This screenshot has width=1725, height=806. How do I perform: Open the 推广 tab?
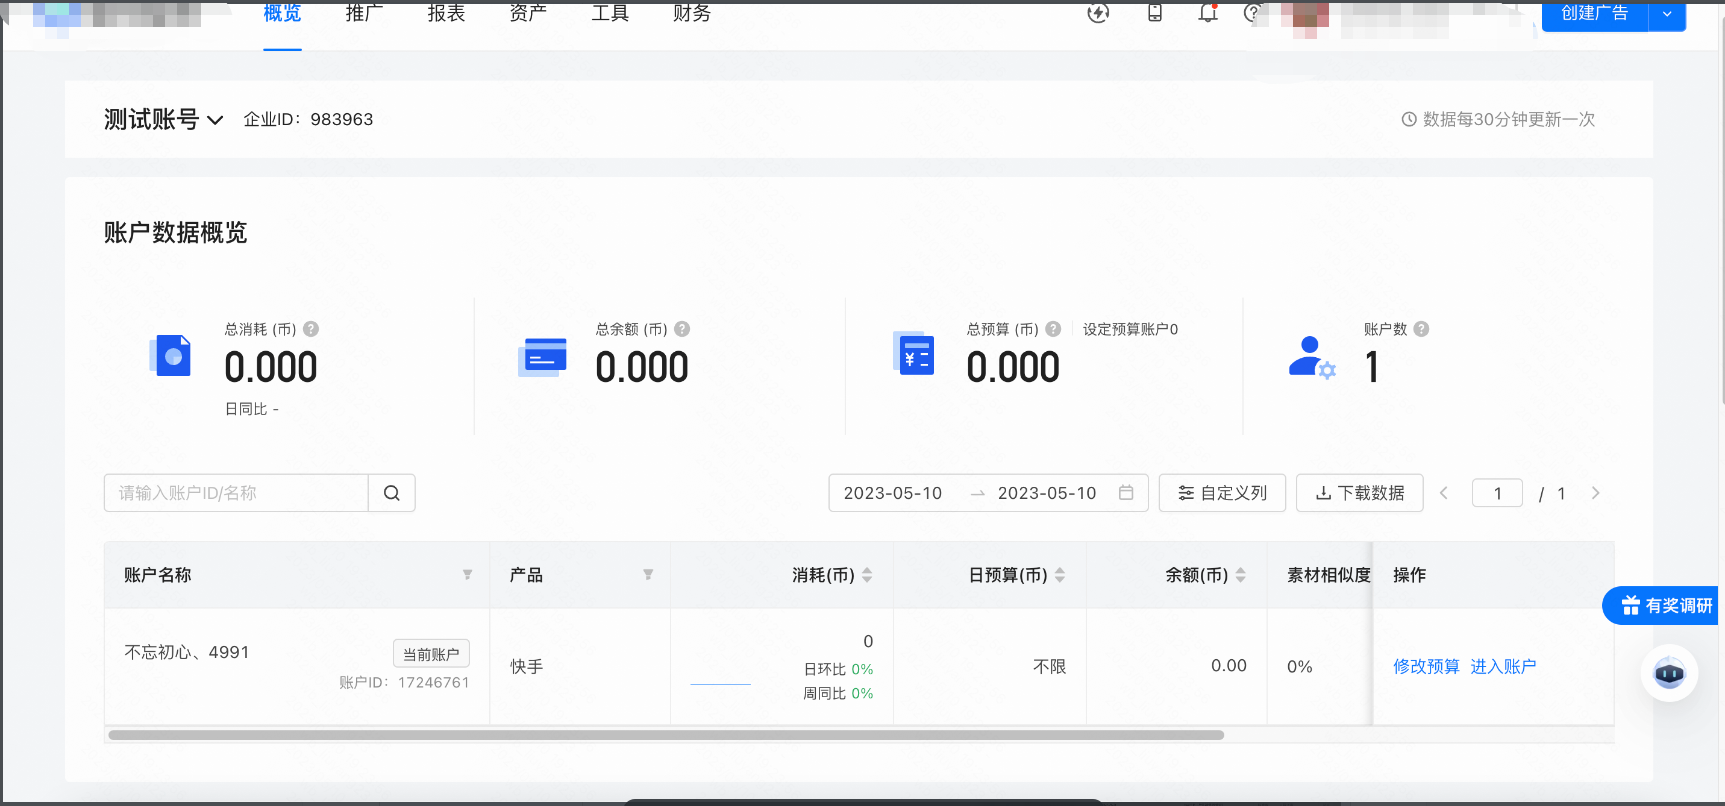[364, 13]
